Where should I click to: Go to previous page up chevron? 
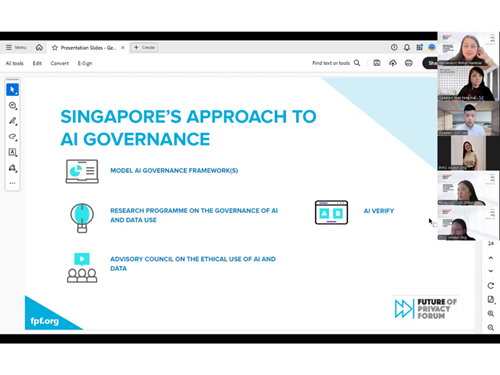tap(491, 258)
